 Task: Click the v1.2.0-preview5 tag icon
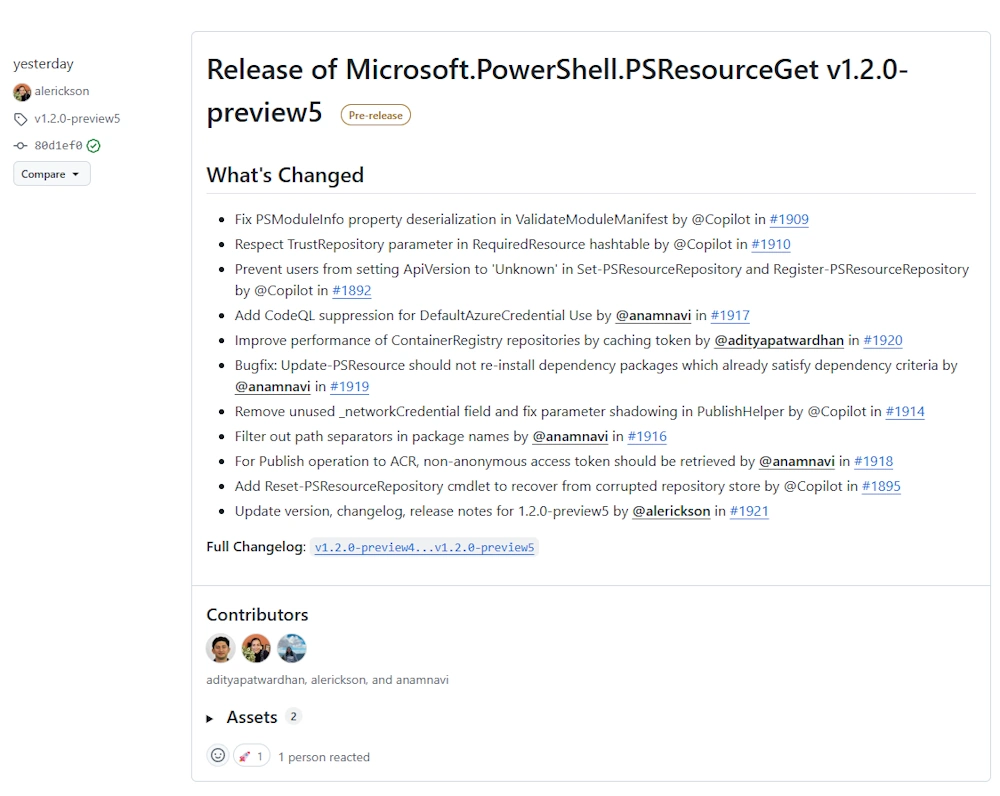pyautogui.click(x=21, y=119)
